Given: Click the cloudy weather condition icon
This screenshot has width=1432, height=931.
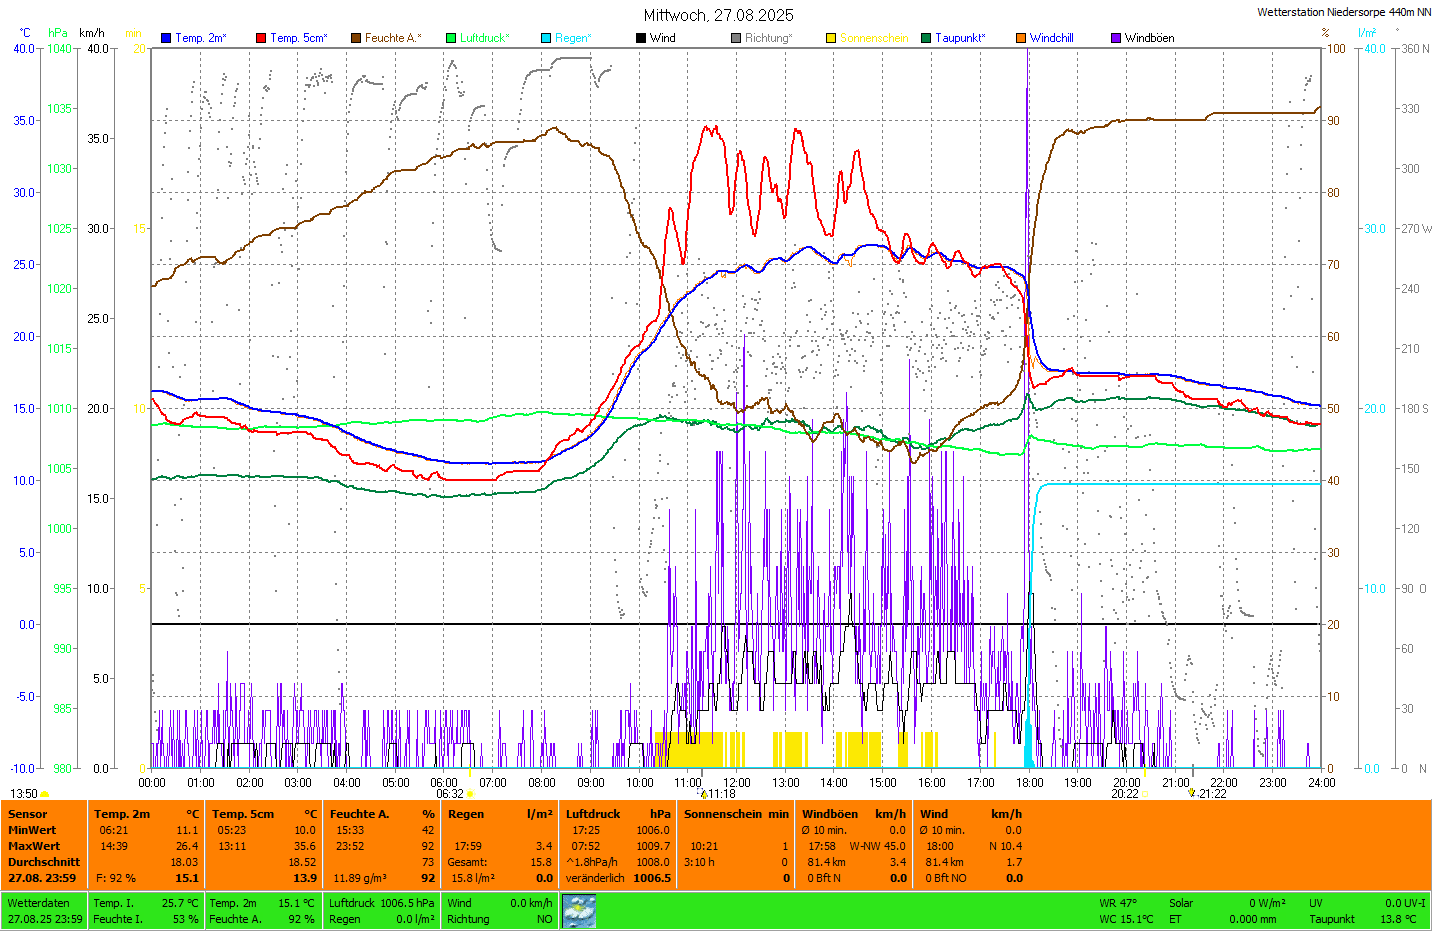Looking at the screenshot, I should [579, 911].
